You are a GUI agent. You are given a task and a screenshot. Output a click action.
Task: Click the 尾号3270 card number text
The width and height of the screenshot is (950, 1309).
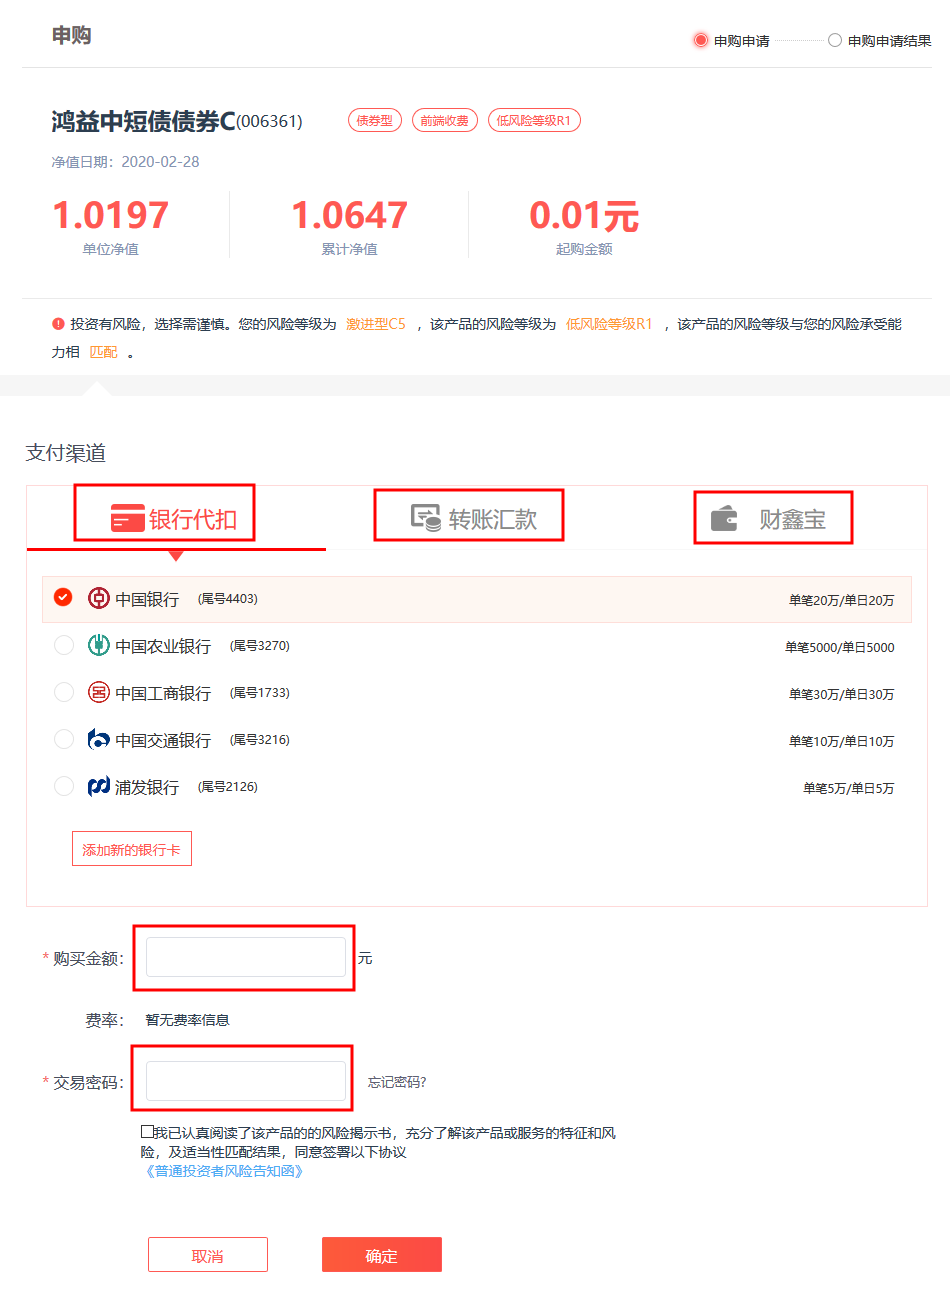260,646
